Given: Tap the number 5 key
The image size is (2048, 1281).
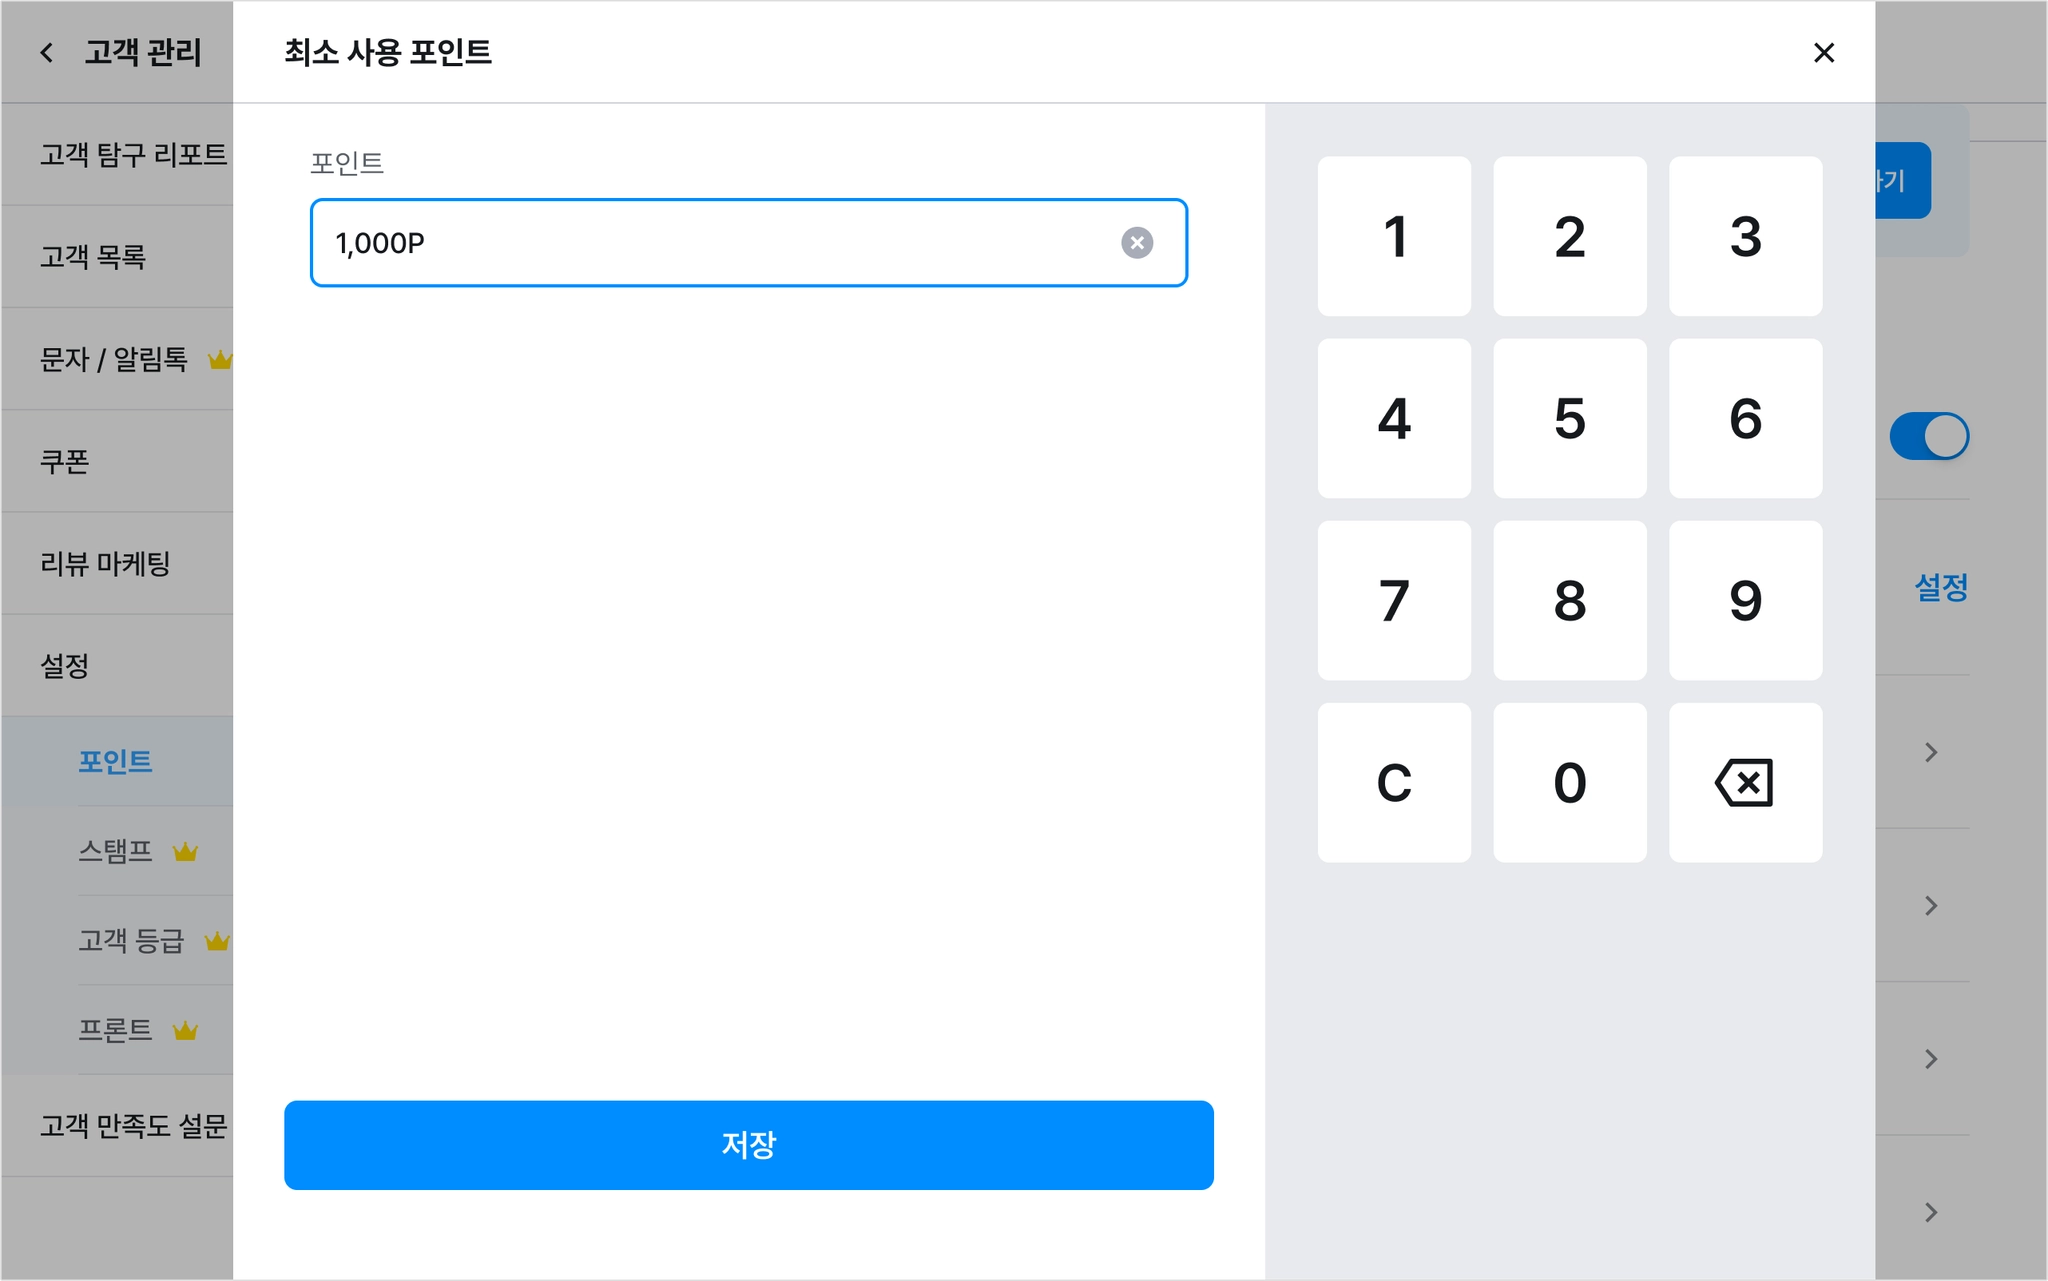Looking at the screenshot, I should pyautogui.click(x=1570, y=418).
